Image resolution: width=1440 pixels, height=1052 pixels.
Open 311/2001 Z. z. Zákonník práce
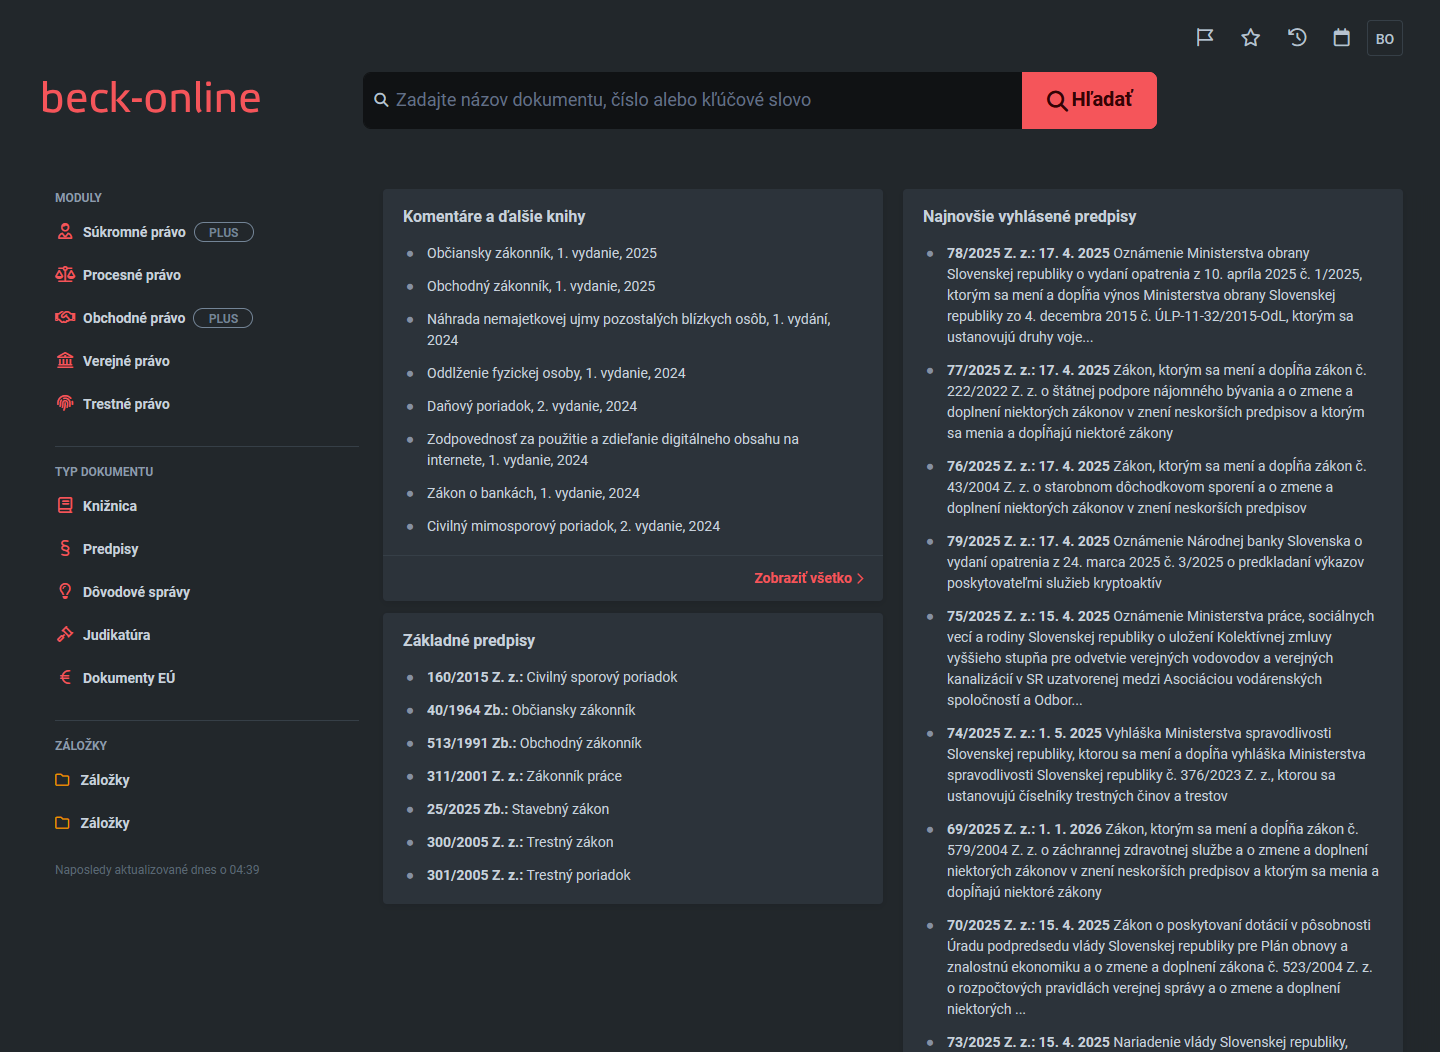[524, 776]
